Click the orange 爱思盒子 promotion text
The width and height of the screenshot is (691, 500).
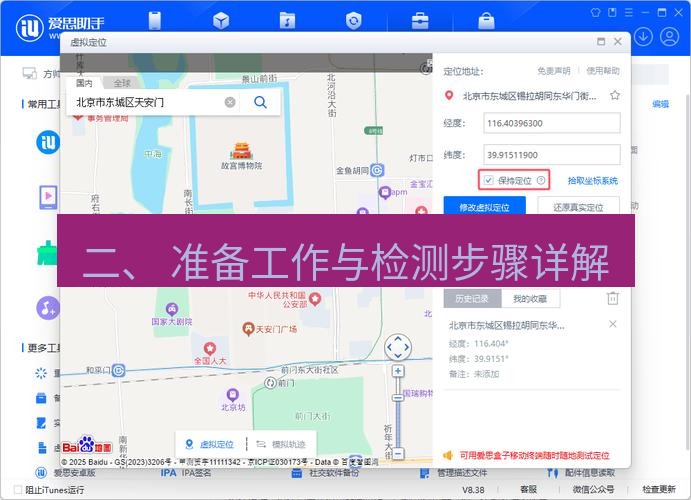[x=534, y=455]
